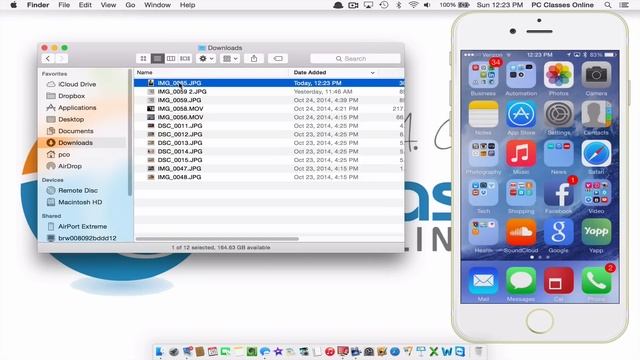
Task: Switch Finder to list view
Action: (x=157, y=59)
